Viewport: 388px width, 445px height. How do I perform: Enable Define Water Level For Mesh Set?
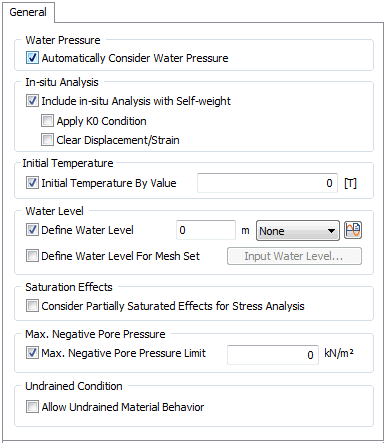pyautogui.click(x=32, y=256)
